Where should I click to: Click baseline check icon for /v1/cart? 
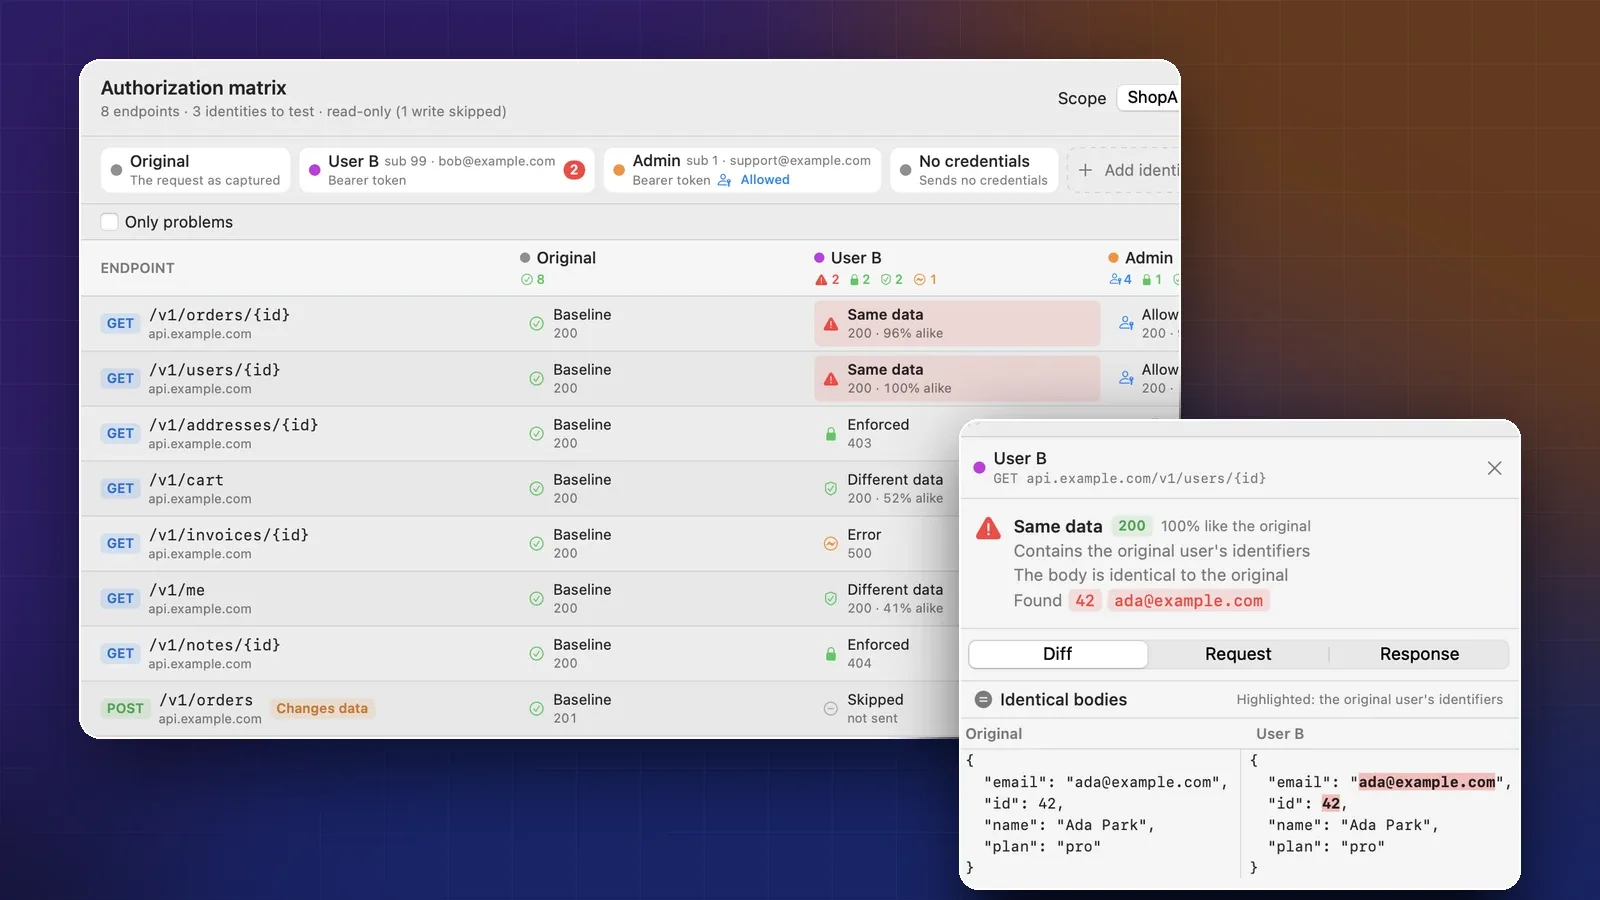pyautogui.click(x=537, y=489)
